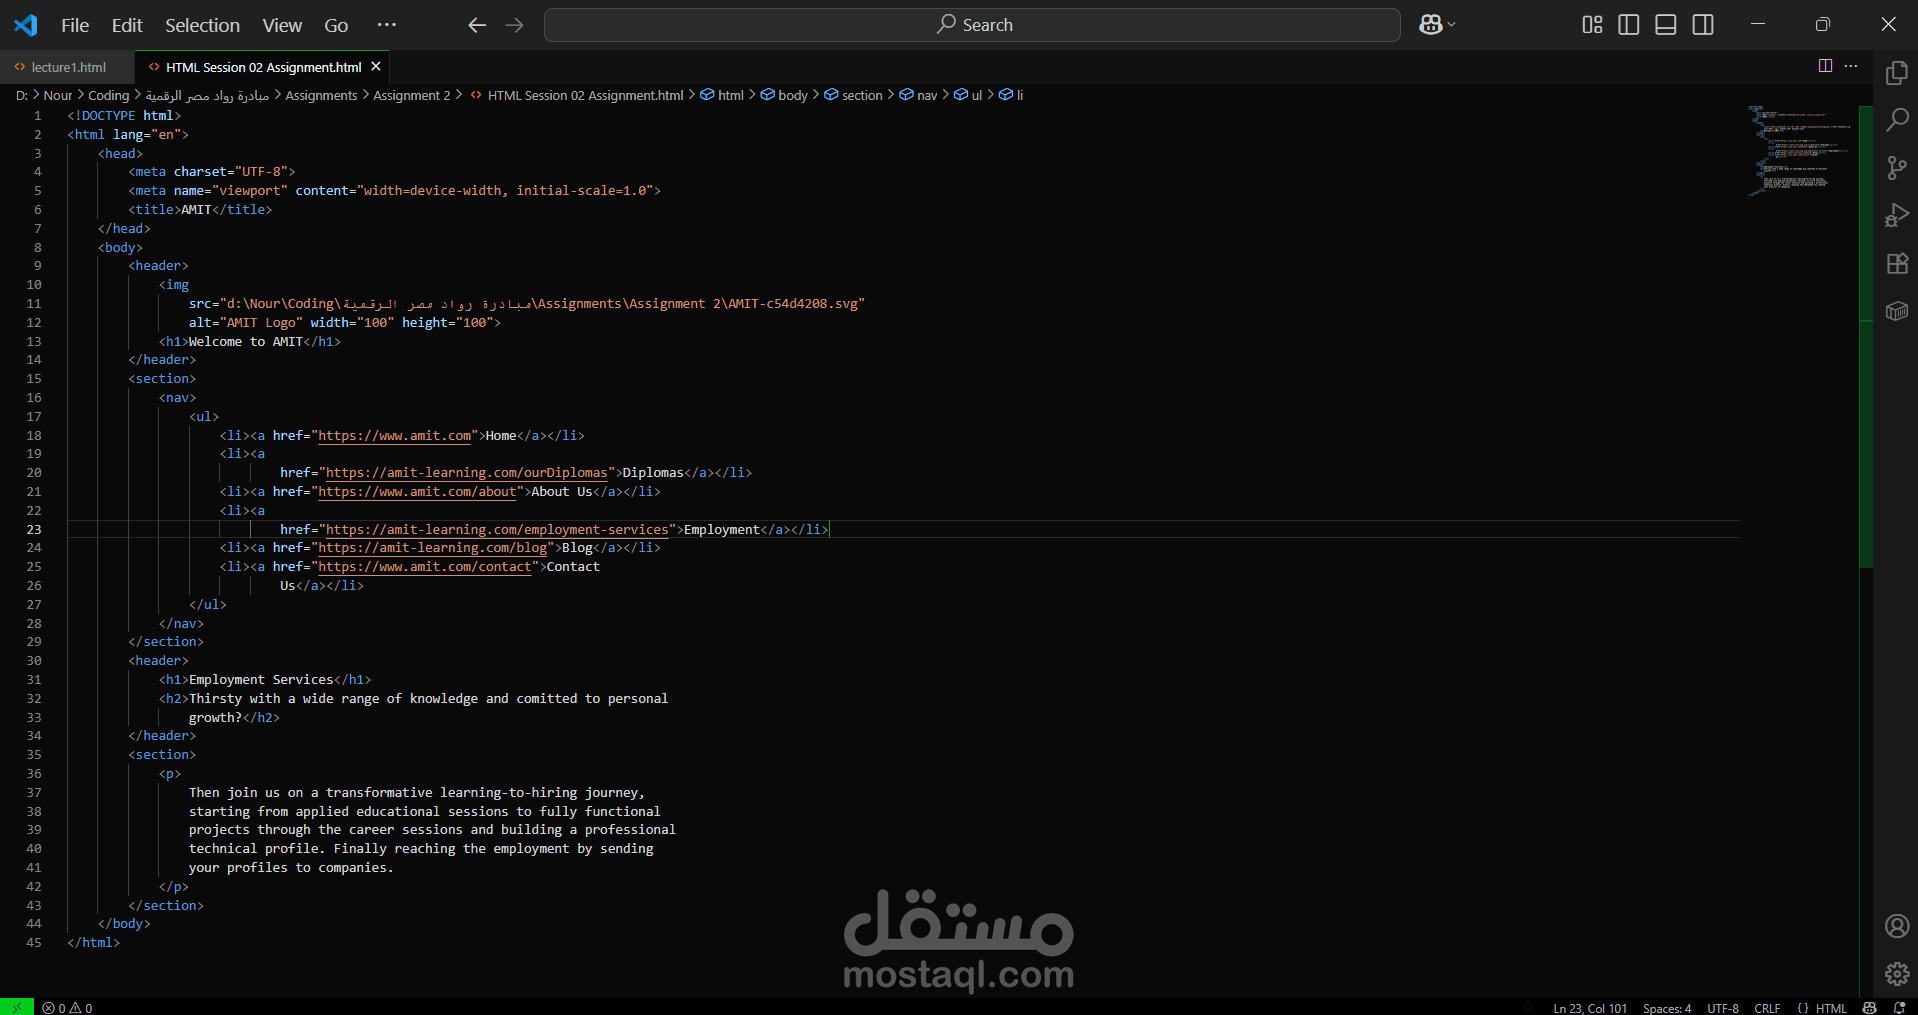Viewport: 1918px width, 1015px height.
Task: Open the nav breadcrumb dropdown
Action: [x=918, y=95]
